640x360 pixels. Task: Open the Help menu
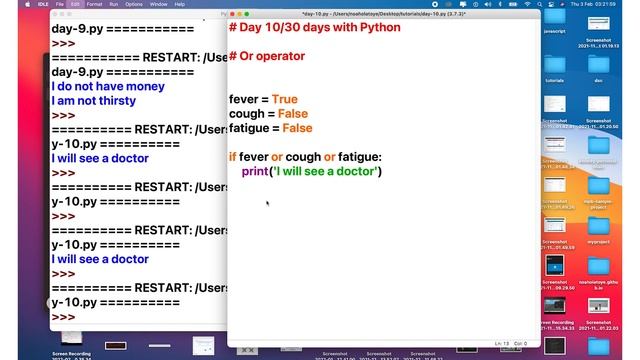[180, 4]
